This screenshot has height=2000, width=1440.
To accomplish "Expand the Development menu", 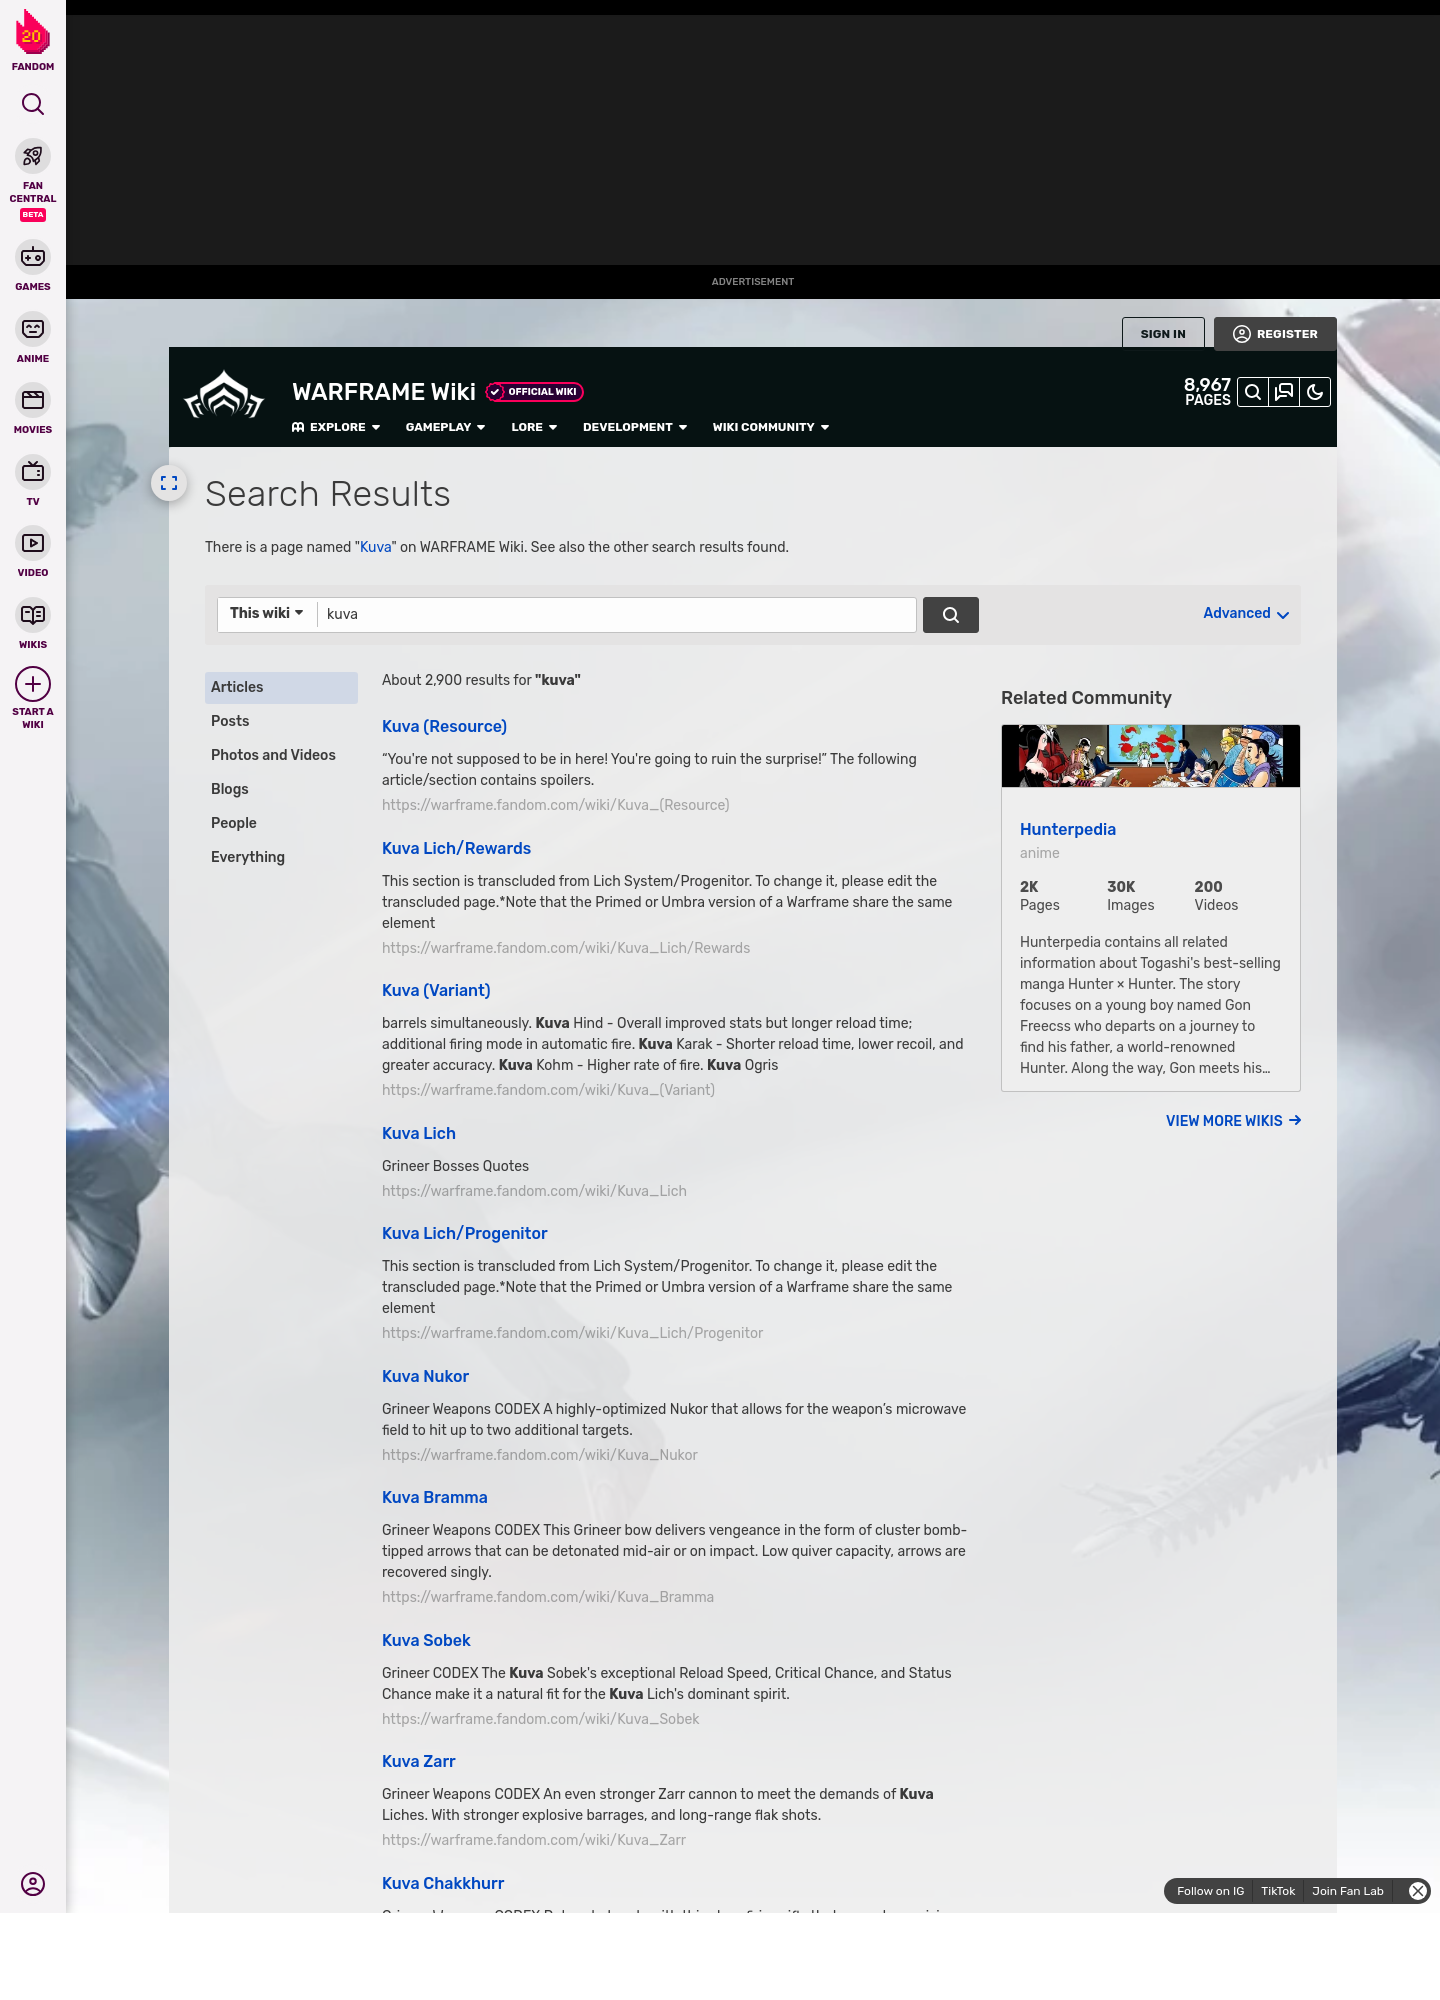I will click(635, 427).
